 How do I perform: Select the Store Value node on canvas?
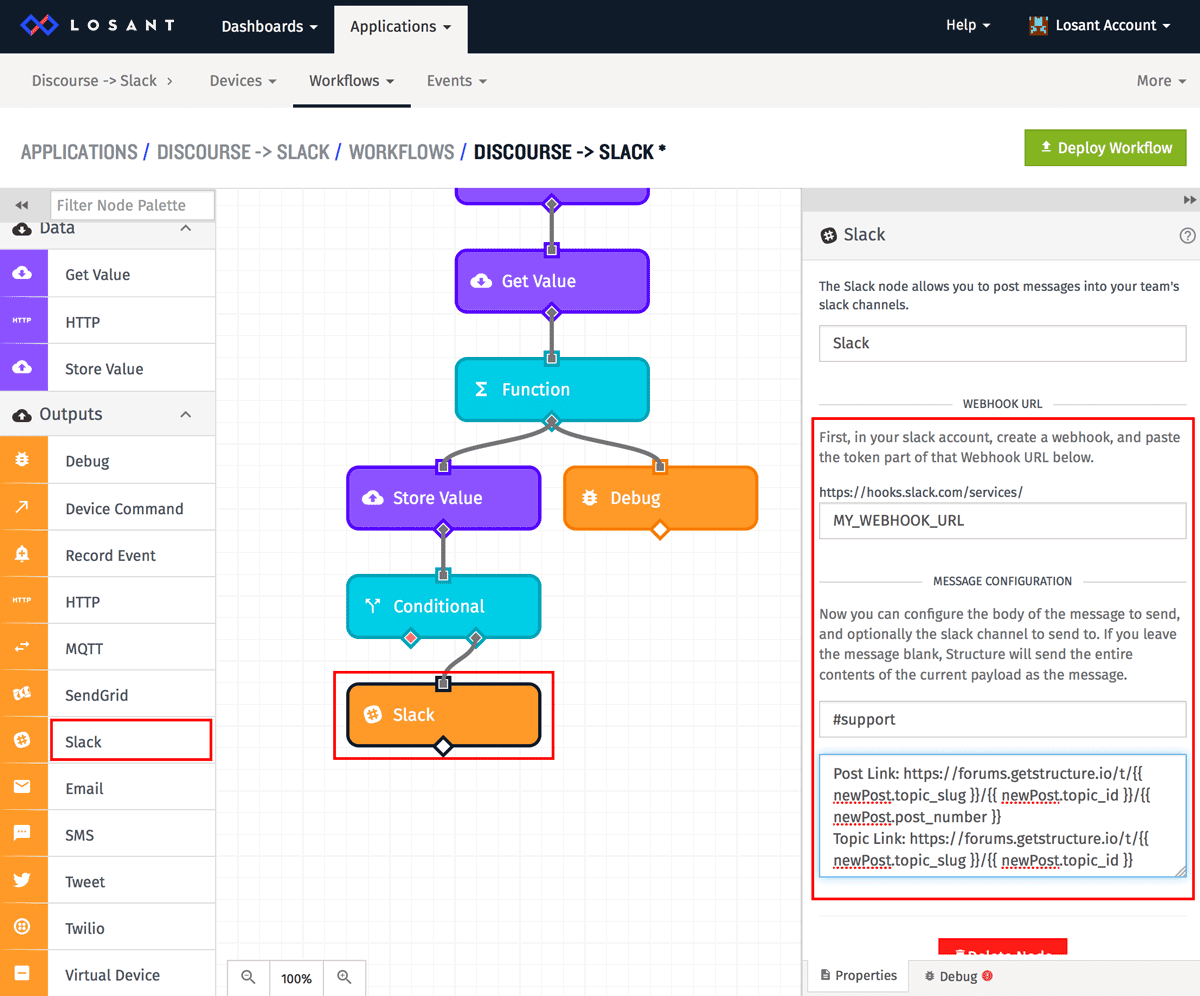[x=443, y=497]
